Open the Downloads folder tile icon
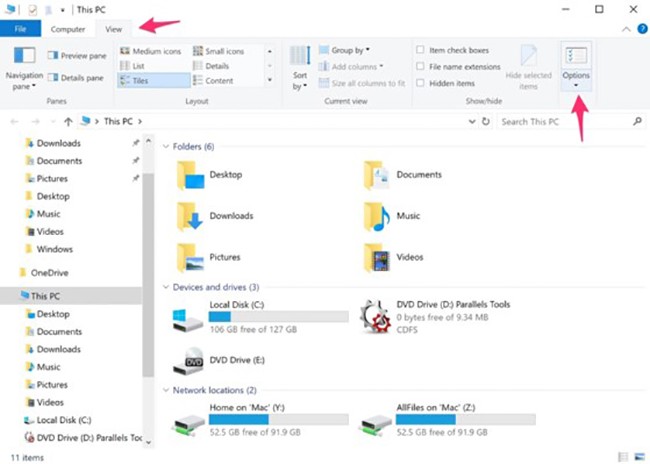The width and height of the screenshot is (650, 464). [190, 216]
